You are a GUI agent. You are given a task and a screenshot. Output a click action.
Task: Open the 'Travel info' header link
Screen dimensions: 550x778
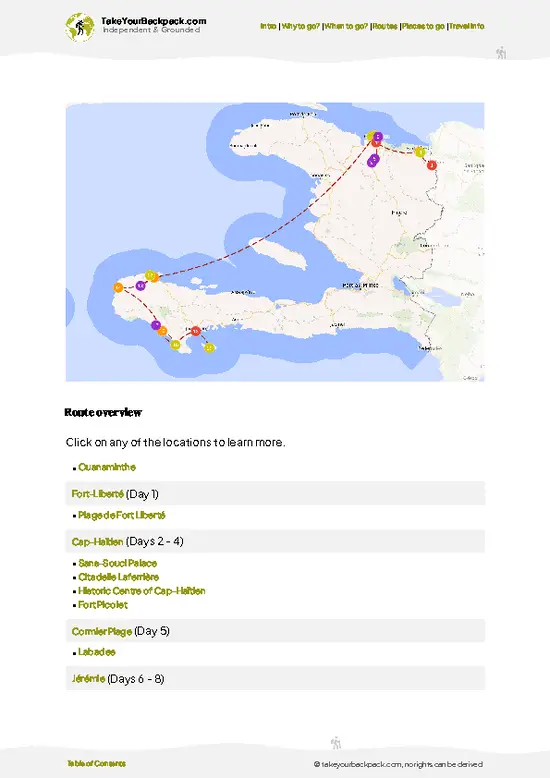pos(467,26)
